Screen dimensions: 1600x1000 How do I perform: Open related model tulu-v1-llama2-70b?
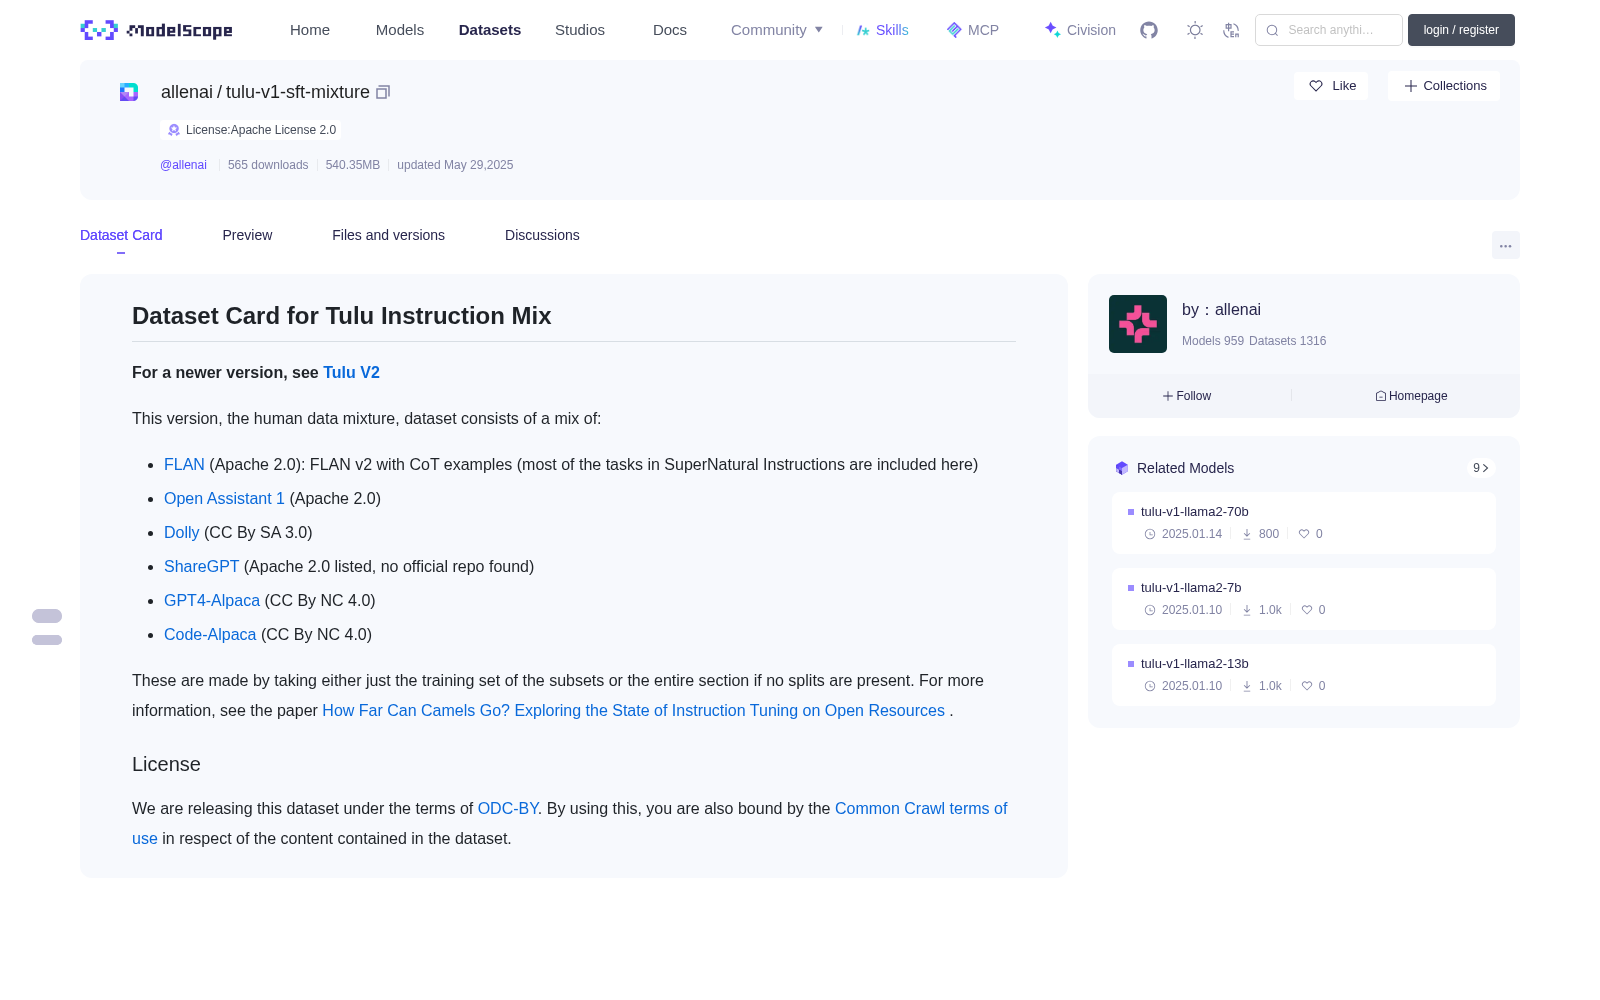(x=1304, y=523)
